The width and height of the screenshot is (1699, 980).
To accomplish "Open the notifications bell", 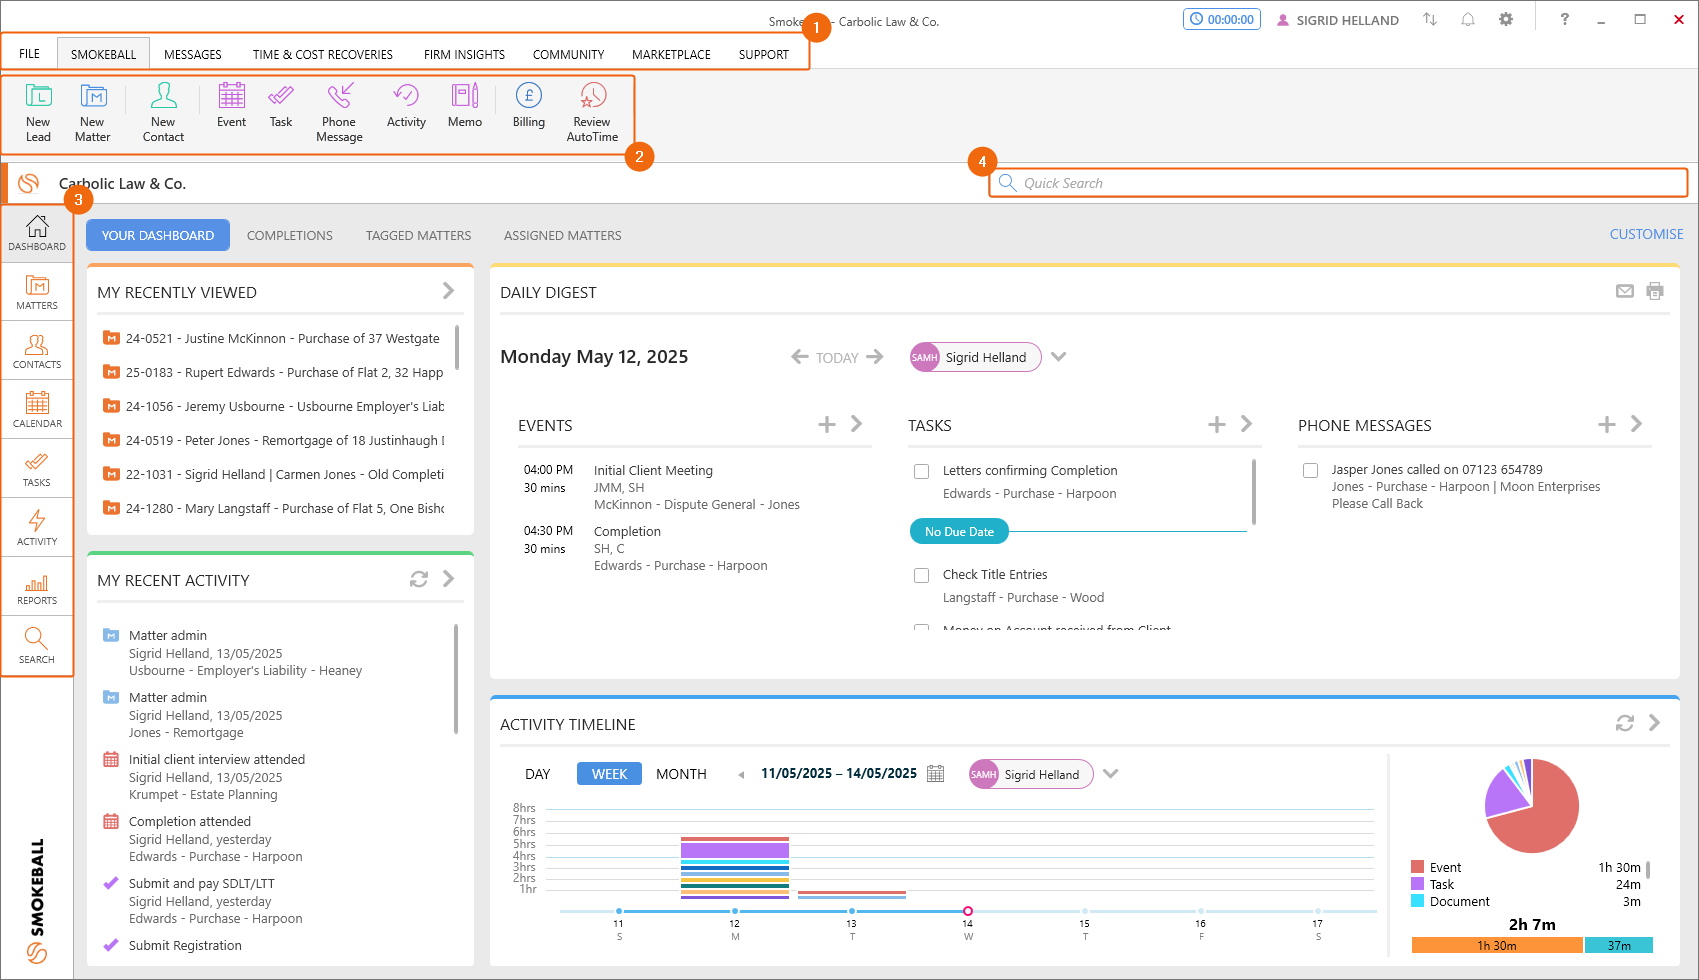I will (x=1468, y=19).
